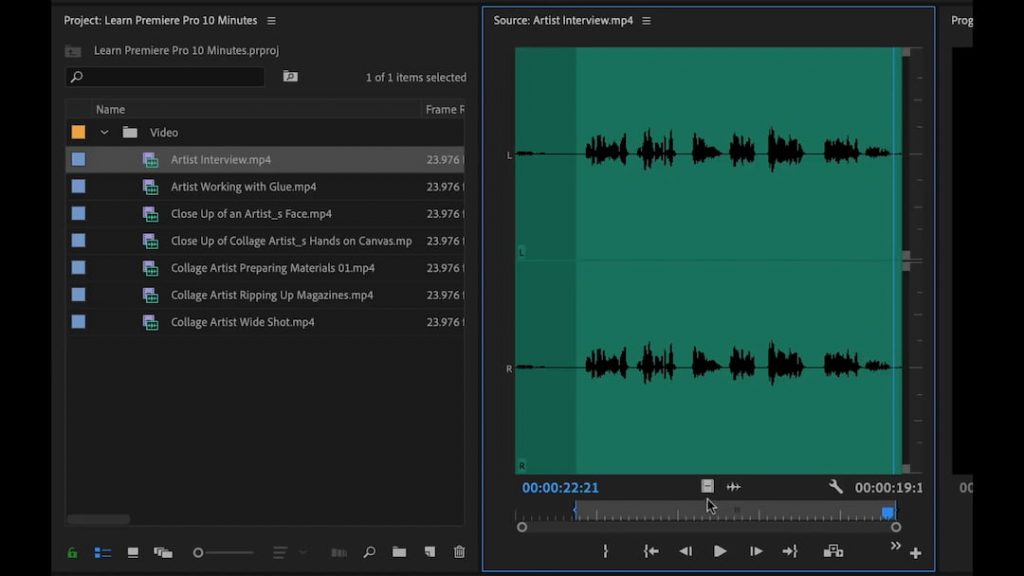Collapse the Video bin
The width and height of the screenshot is (1024, 576).
(105, 131)
